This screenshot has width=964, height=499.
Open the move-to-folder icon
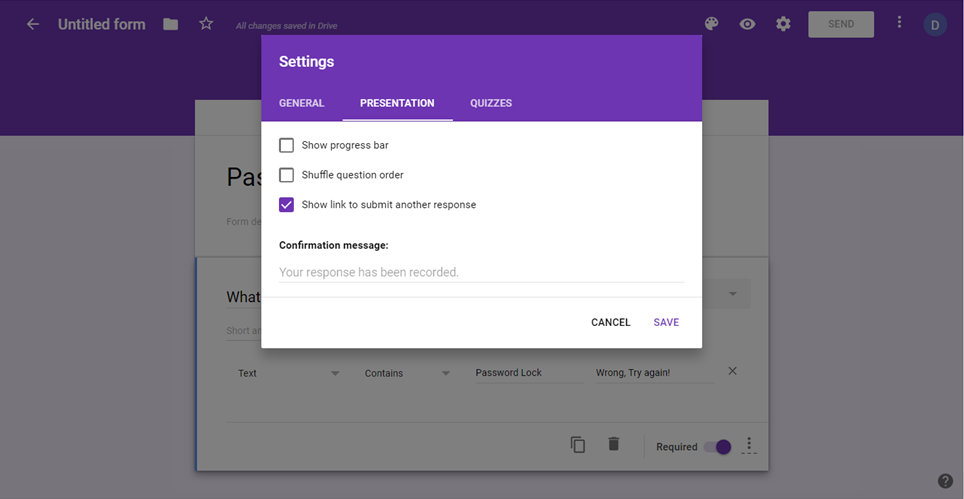pyautogui.click(x=171, y=24)
